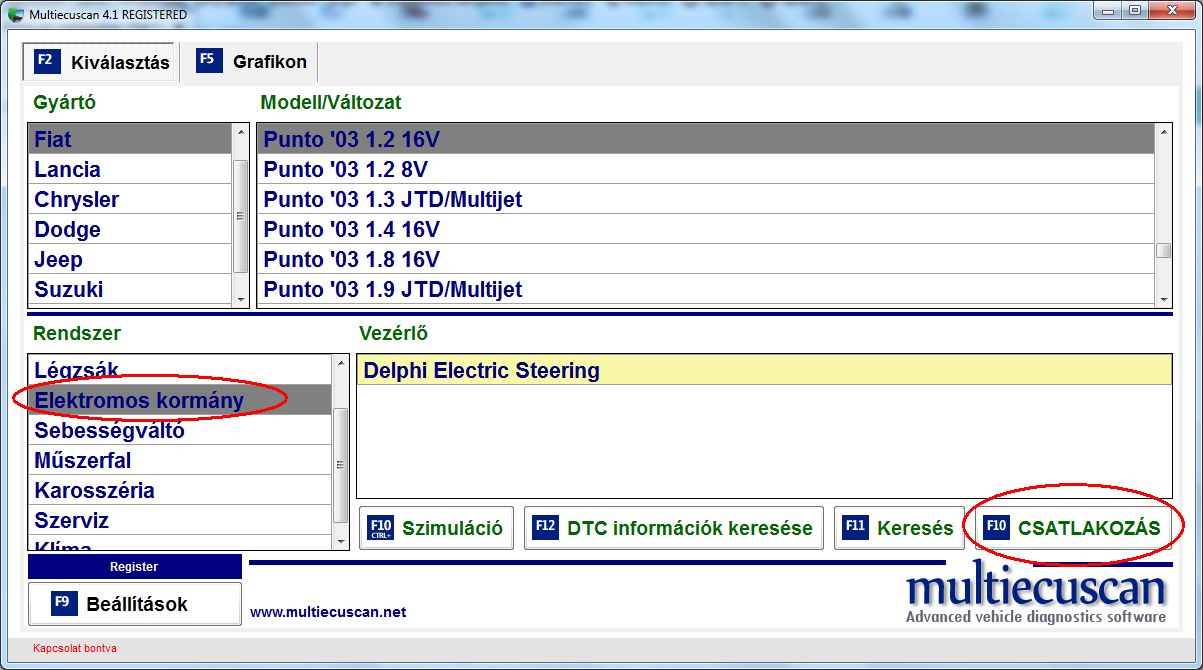Start Keresés scan button
Image resolution: width=1203 pixels, height=670 pixels.
[899, 528]
